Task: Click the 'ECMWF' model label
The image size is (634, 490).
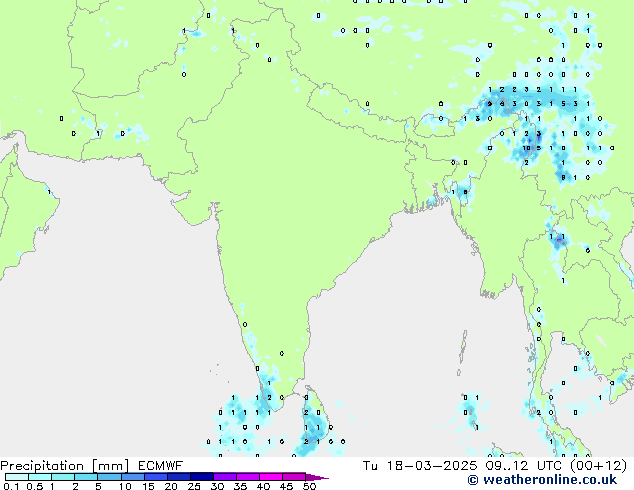Action: [161, 466]
